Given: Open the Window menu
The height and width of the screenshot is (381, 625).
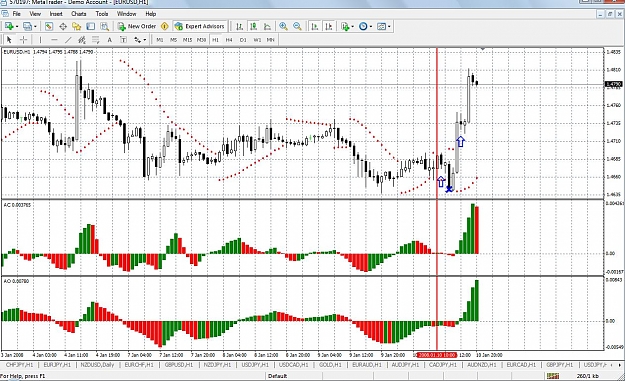Looking at the screenshot, I should tap(126, 14).
